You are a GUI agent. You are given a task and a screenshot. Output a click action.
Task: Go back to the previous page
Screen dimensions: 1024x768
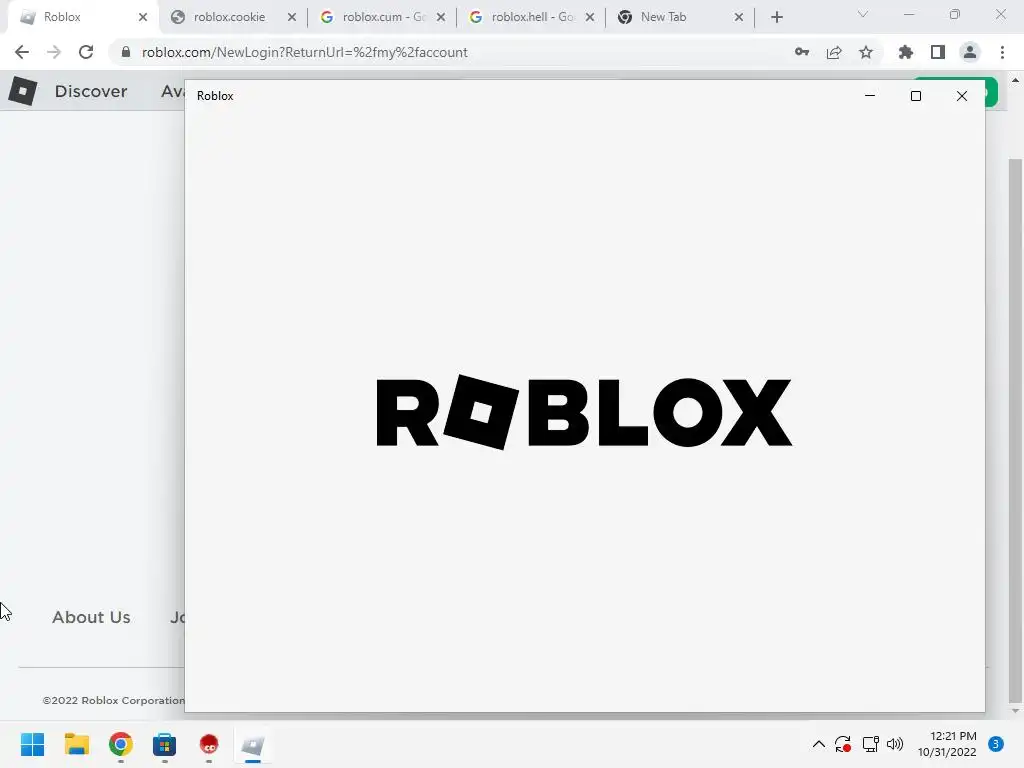point(22,52)
